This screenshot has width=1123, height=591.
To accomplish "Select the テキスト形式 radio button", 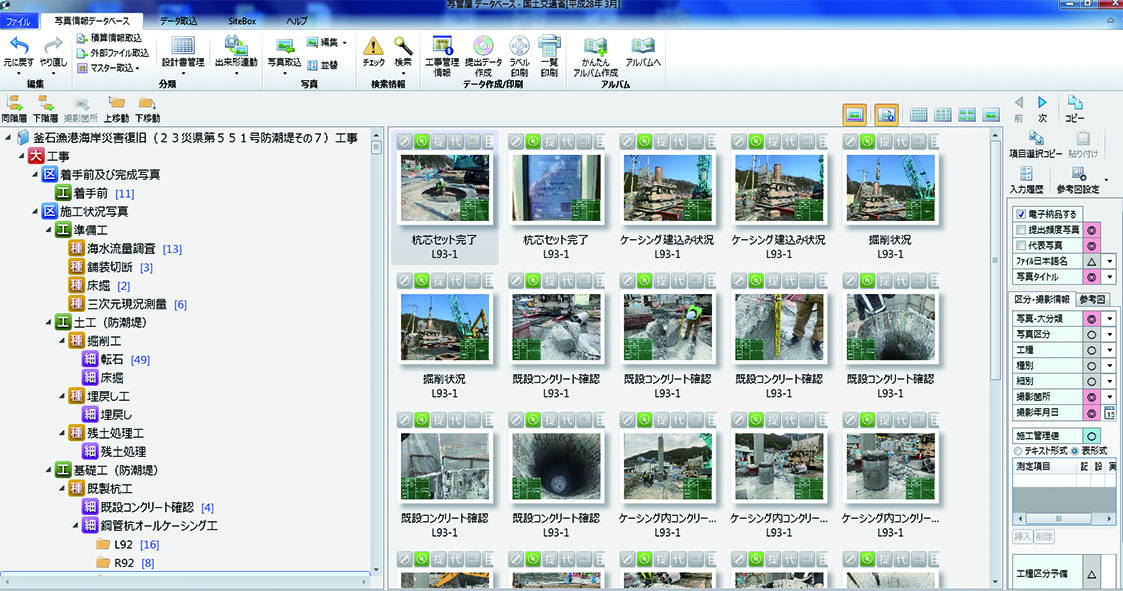I will pyautogui.click(x=1018, y=451).
